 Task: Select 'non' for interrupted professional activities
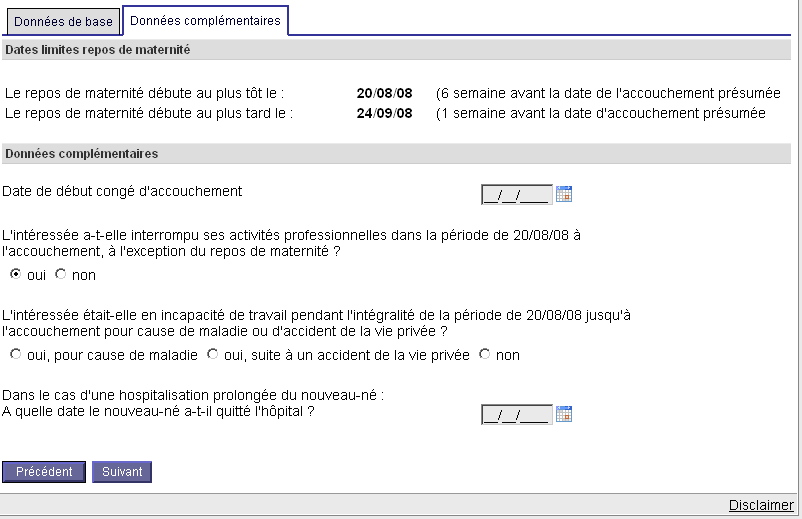click(x=61, y=274)
